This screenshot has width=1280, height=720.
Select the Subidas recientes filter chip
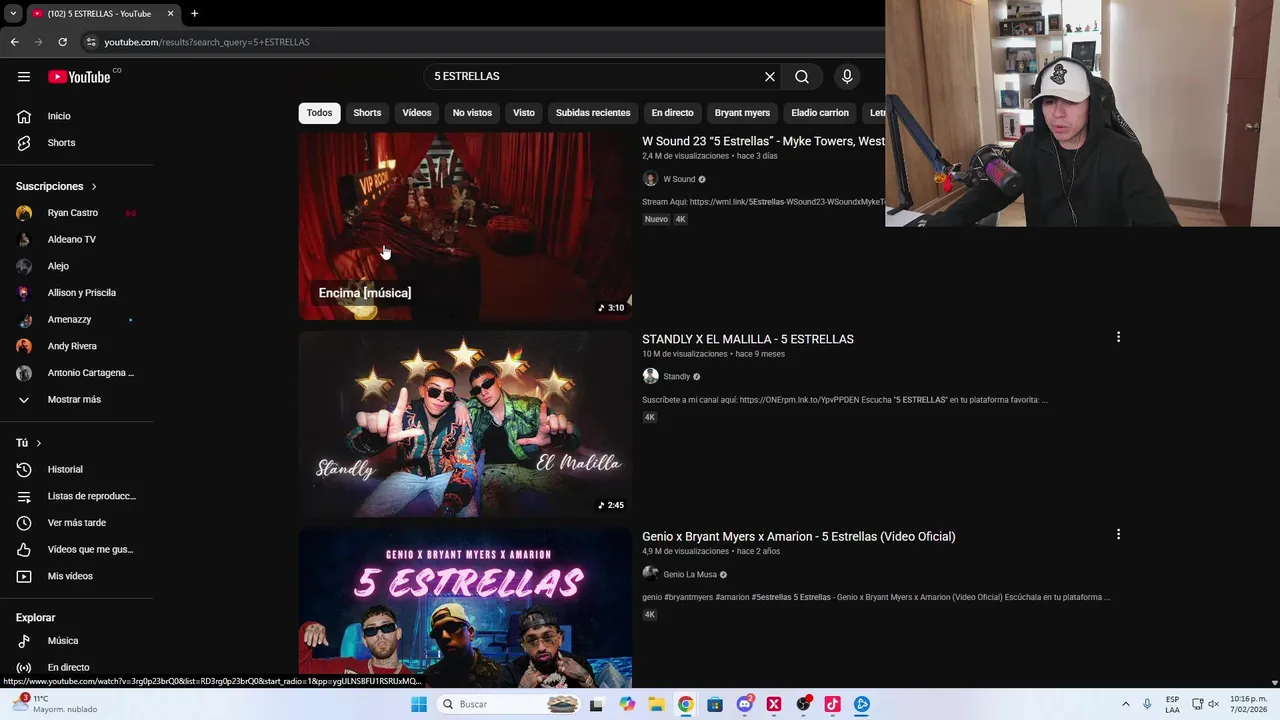(593, 113)
